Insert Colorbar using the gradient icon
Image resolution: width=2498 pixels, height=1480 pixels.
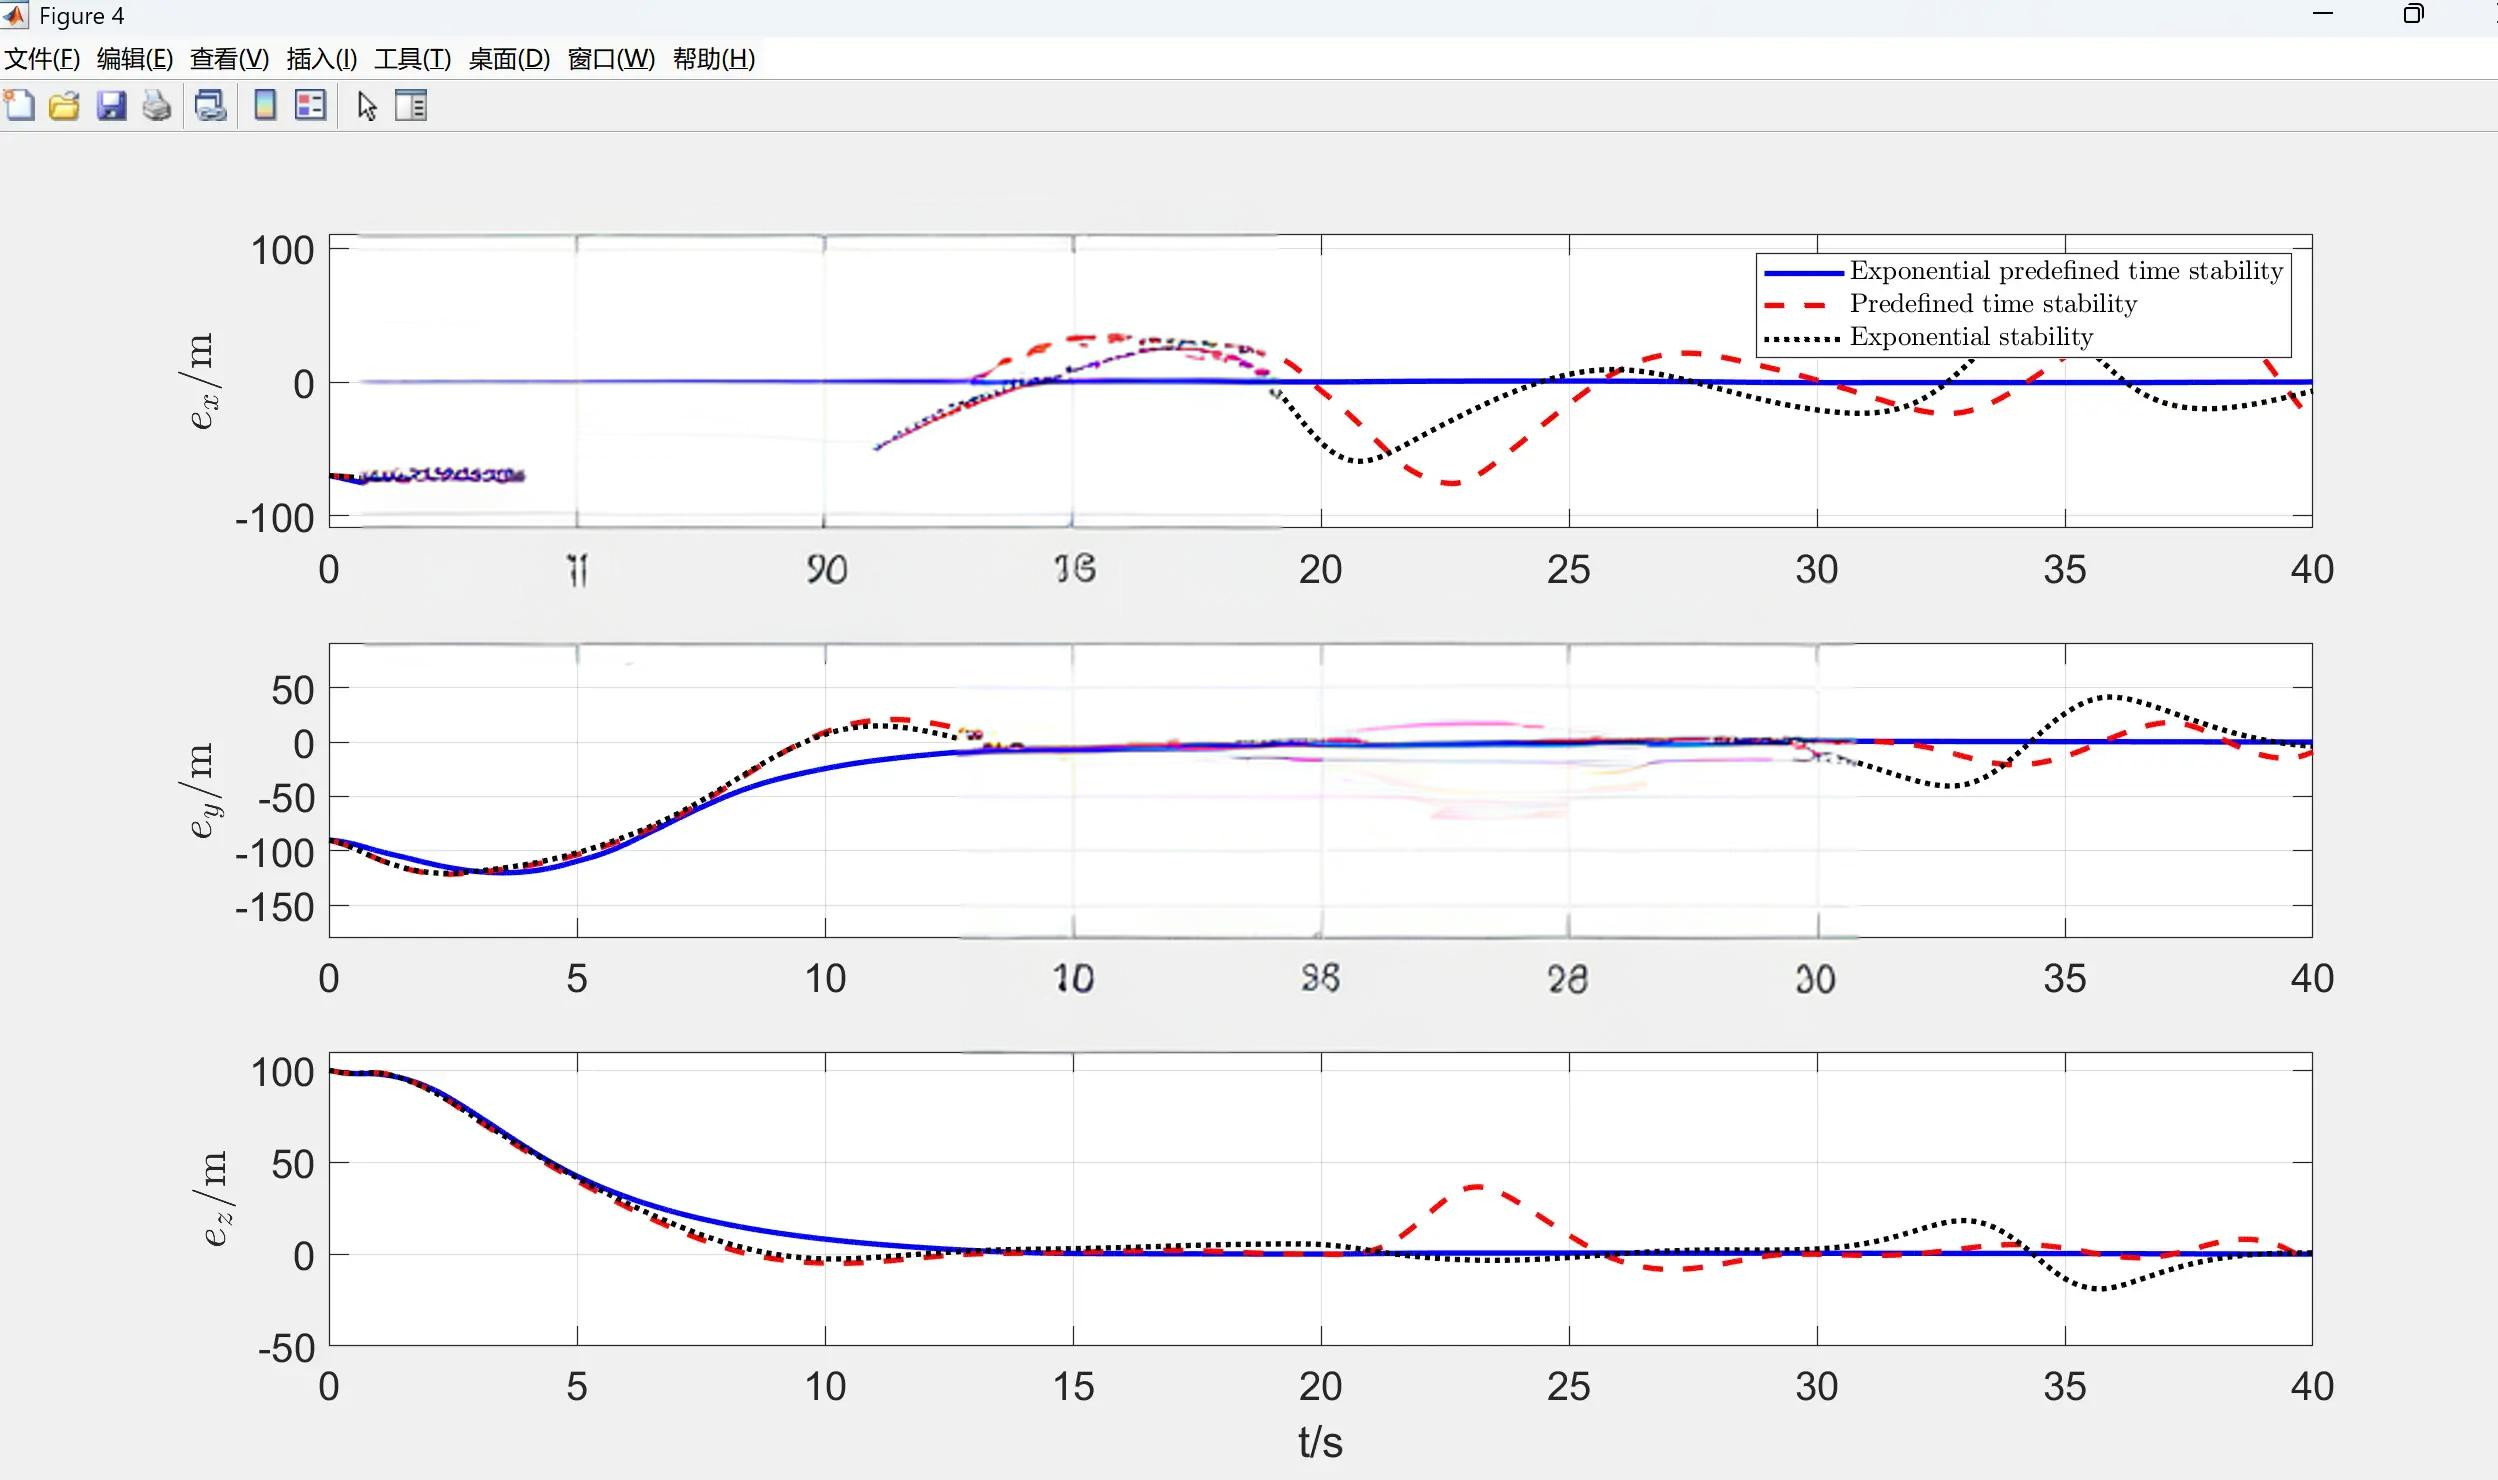[x=265, y=105]
